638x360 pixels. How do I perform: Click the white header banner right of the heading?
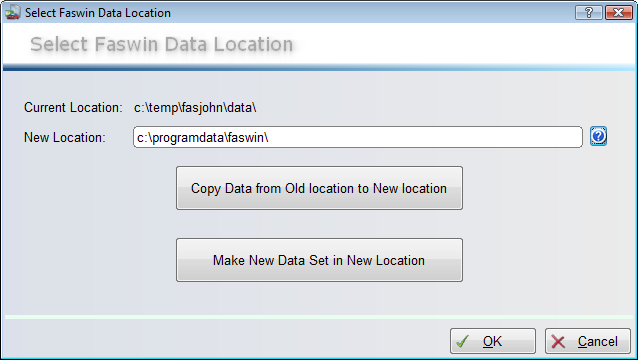point(464,44)
